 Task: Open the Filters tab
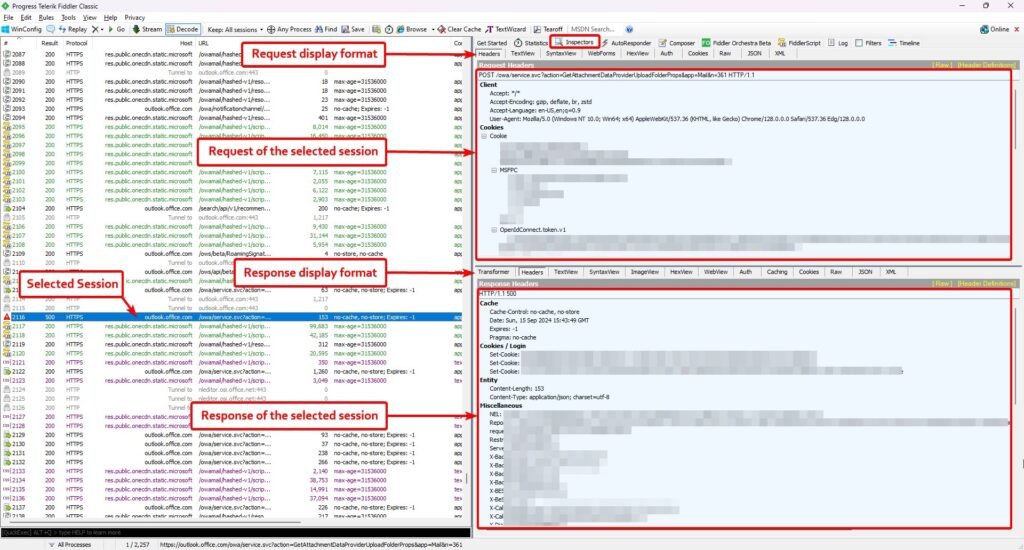pos(869,43)
